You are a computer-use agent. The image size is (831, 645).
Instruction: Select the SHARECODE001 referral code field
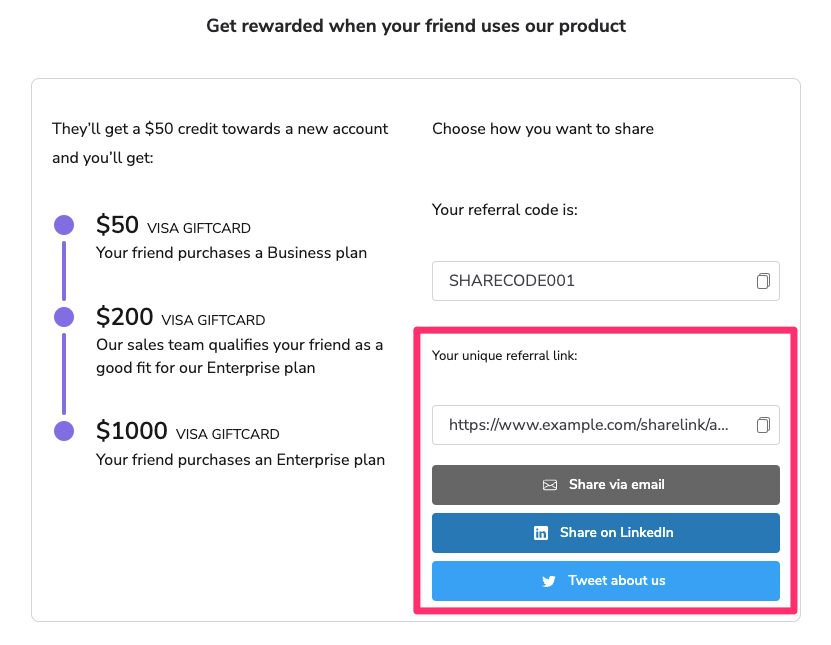[x=590, y=281]
